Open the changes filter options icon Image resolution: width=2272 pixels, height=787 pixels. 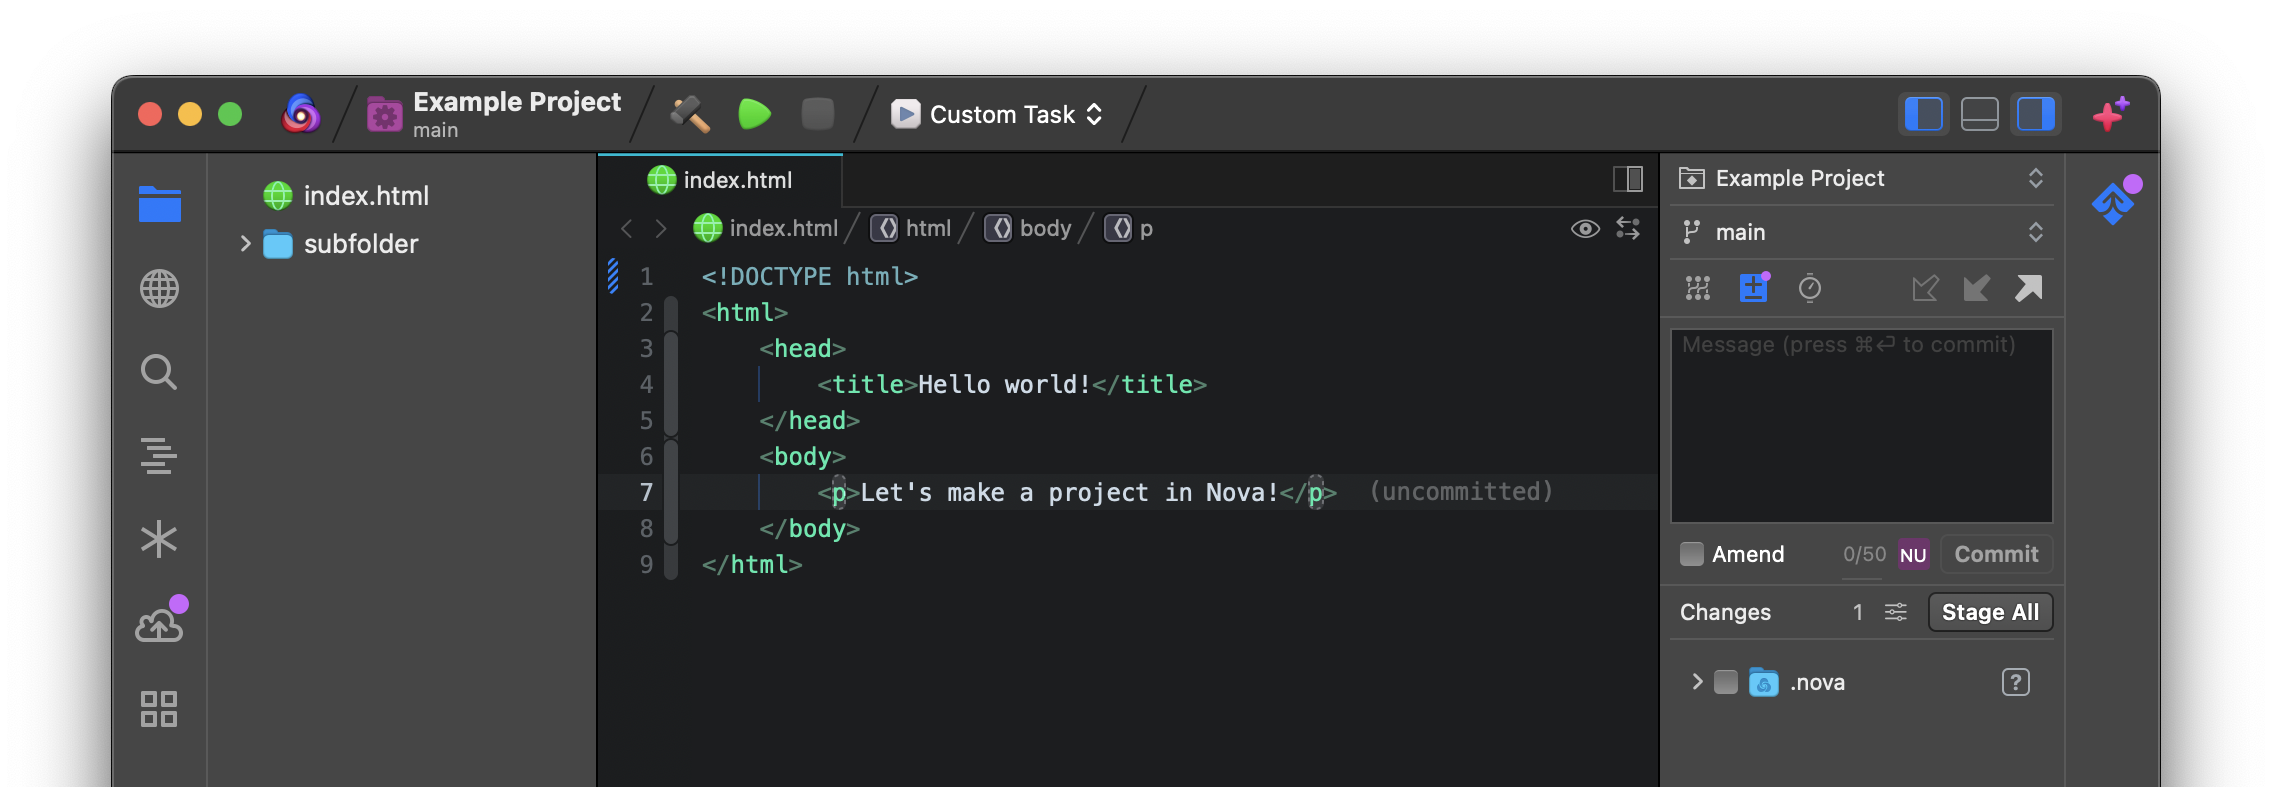tap(1896, 612)
